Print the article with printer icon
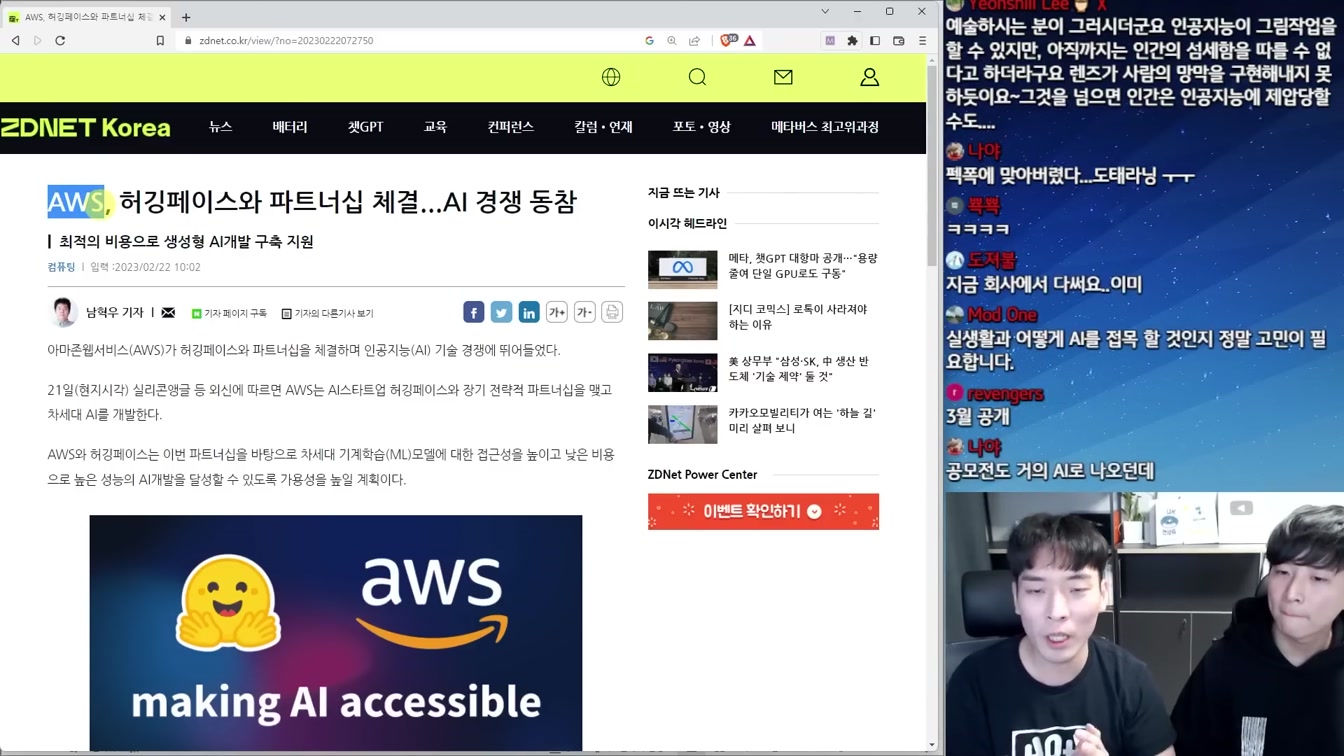Viewport: 1344px width, 756px height. click(612, 312)
